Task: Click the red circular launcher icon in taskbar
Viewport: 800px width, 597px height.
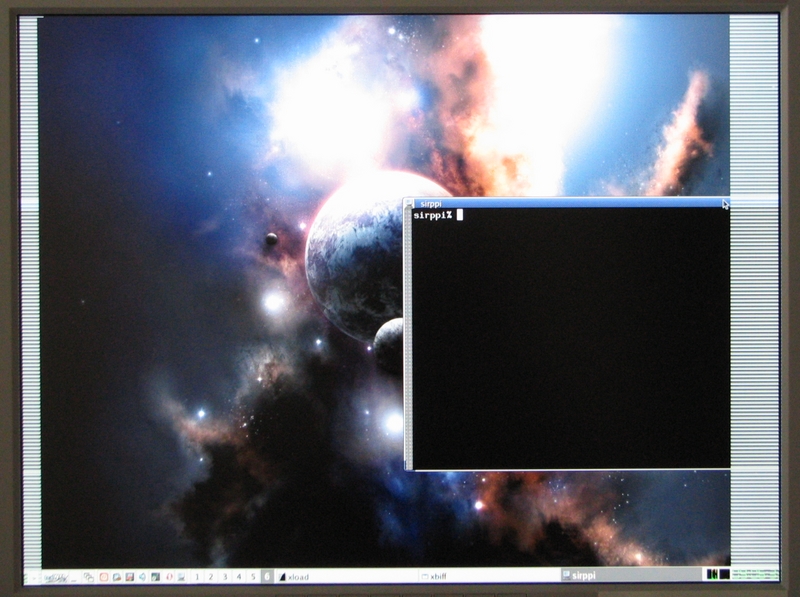Action: [x=104, y=577]
